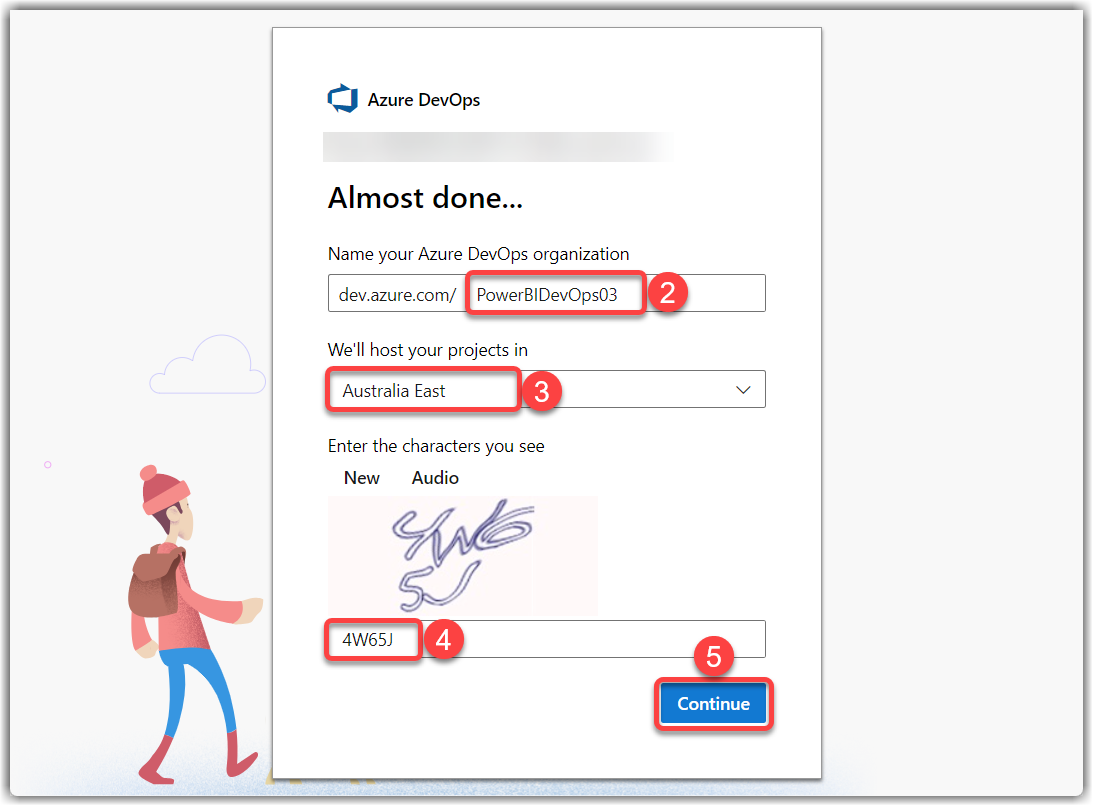Click 'Enter the characters you see' label
Image resolution: width=1093 pixels, height=806 pixels.
pos(436,446)
